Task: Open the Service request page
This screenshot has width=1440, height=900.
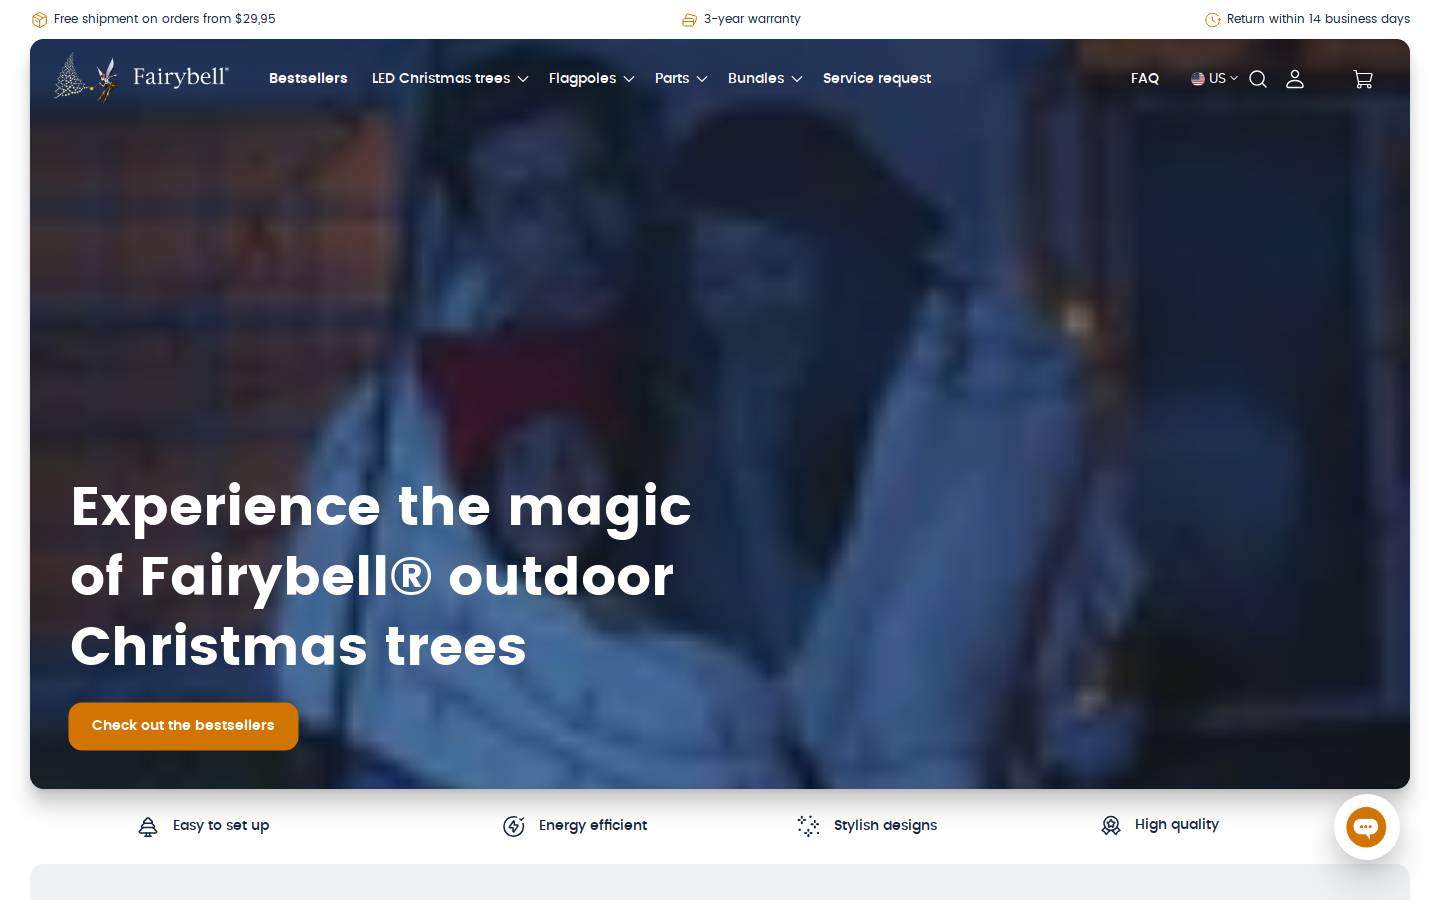Action: coord(877,78)
